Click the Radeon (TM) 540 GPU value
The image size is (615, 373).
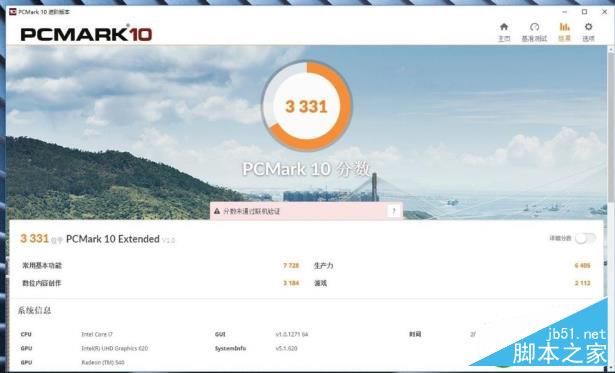point(103,362)
